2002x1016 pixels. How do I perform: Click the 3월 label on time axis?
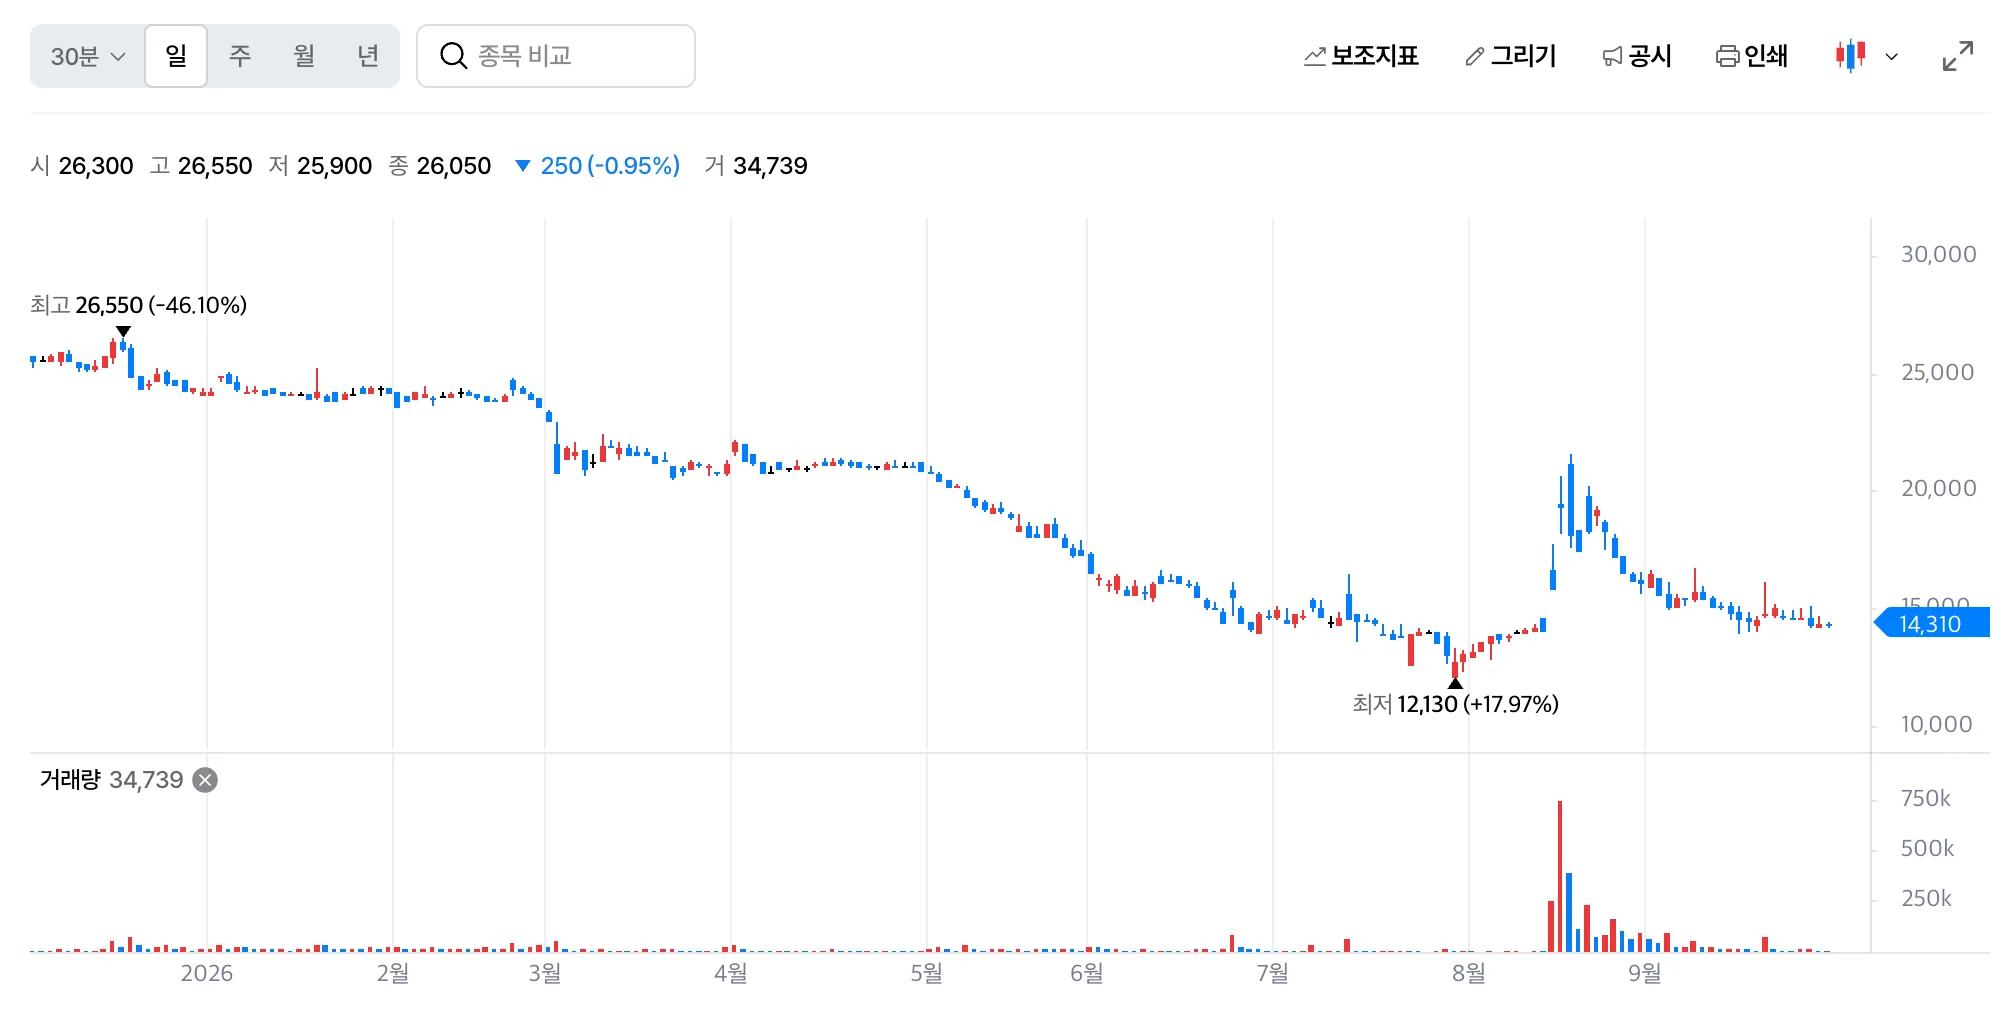click(545, 973)
